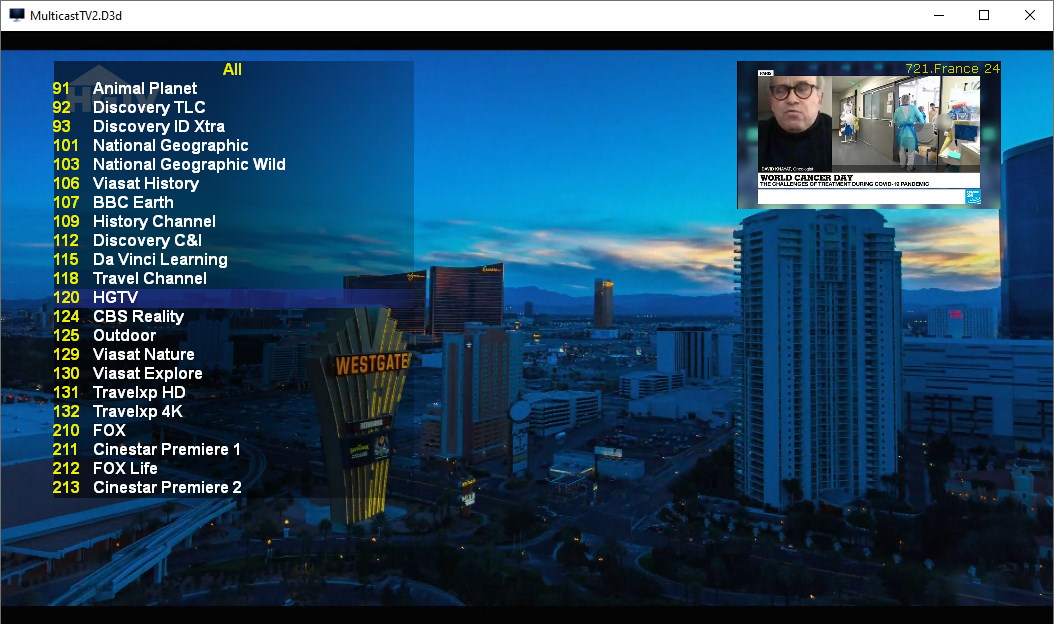Open channel 118 Travel Channel
This screenshot has height=624, width=1054.
[233, 278]
